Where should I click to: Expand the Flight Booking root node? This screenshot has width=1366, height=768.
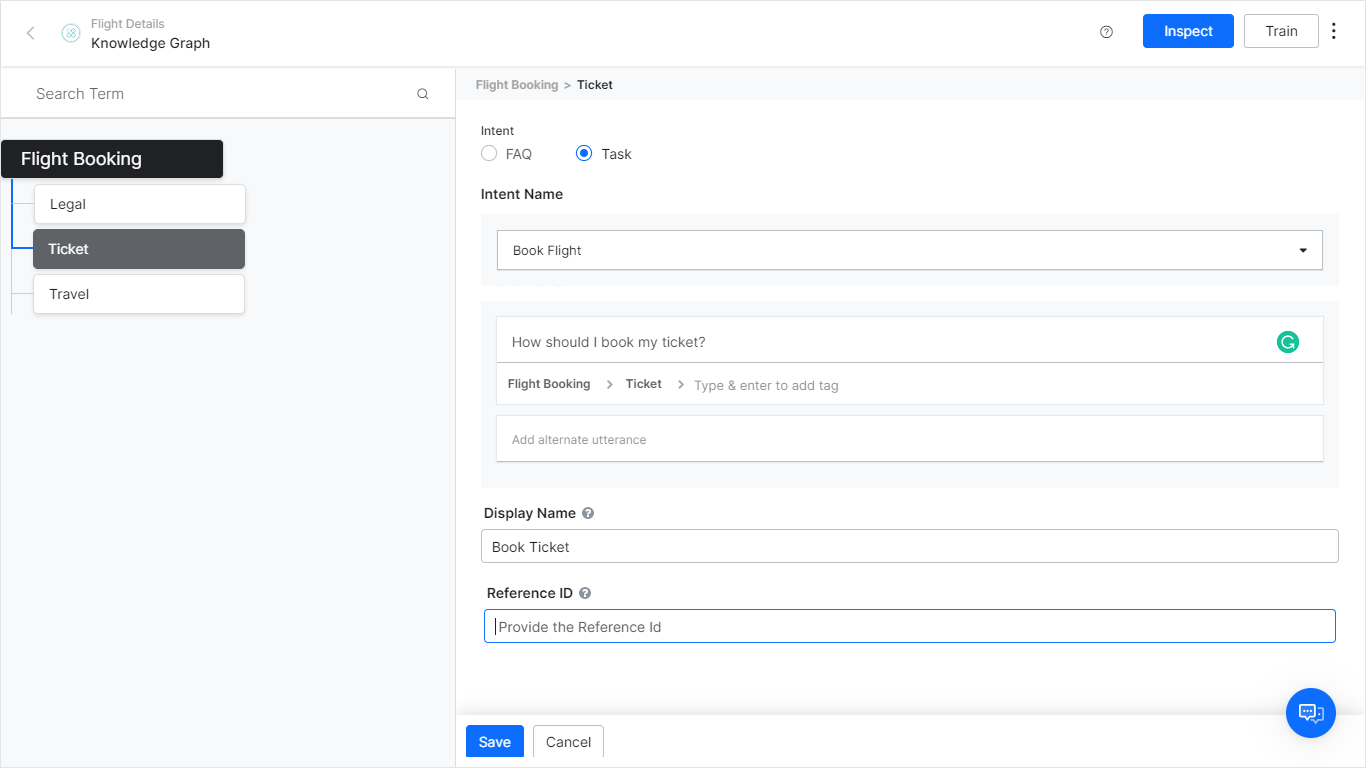[112, 158]
